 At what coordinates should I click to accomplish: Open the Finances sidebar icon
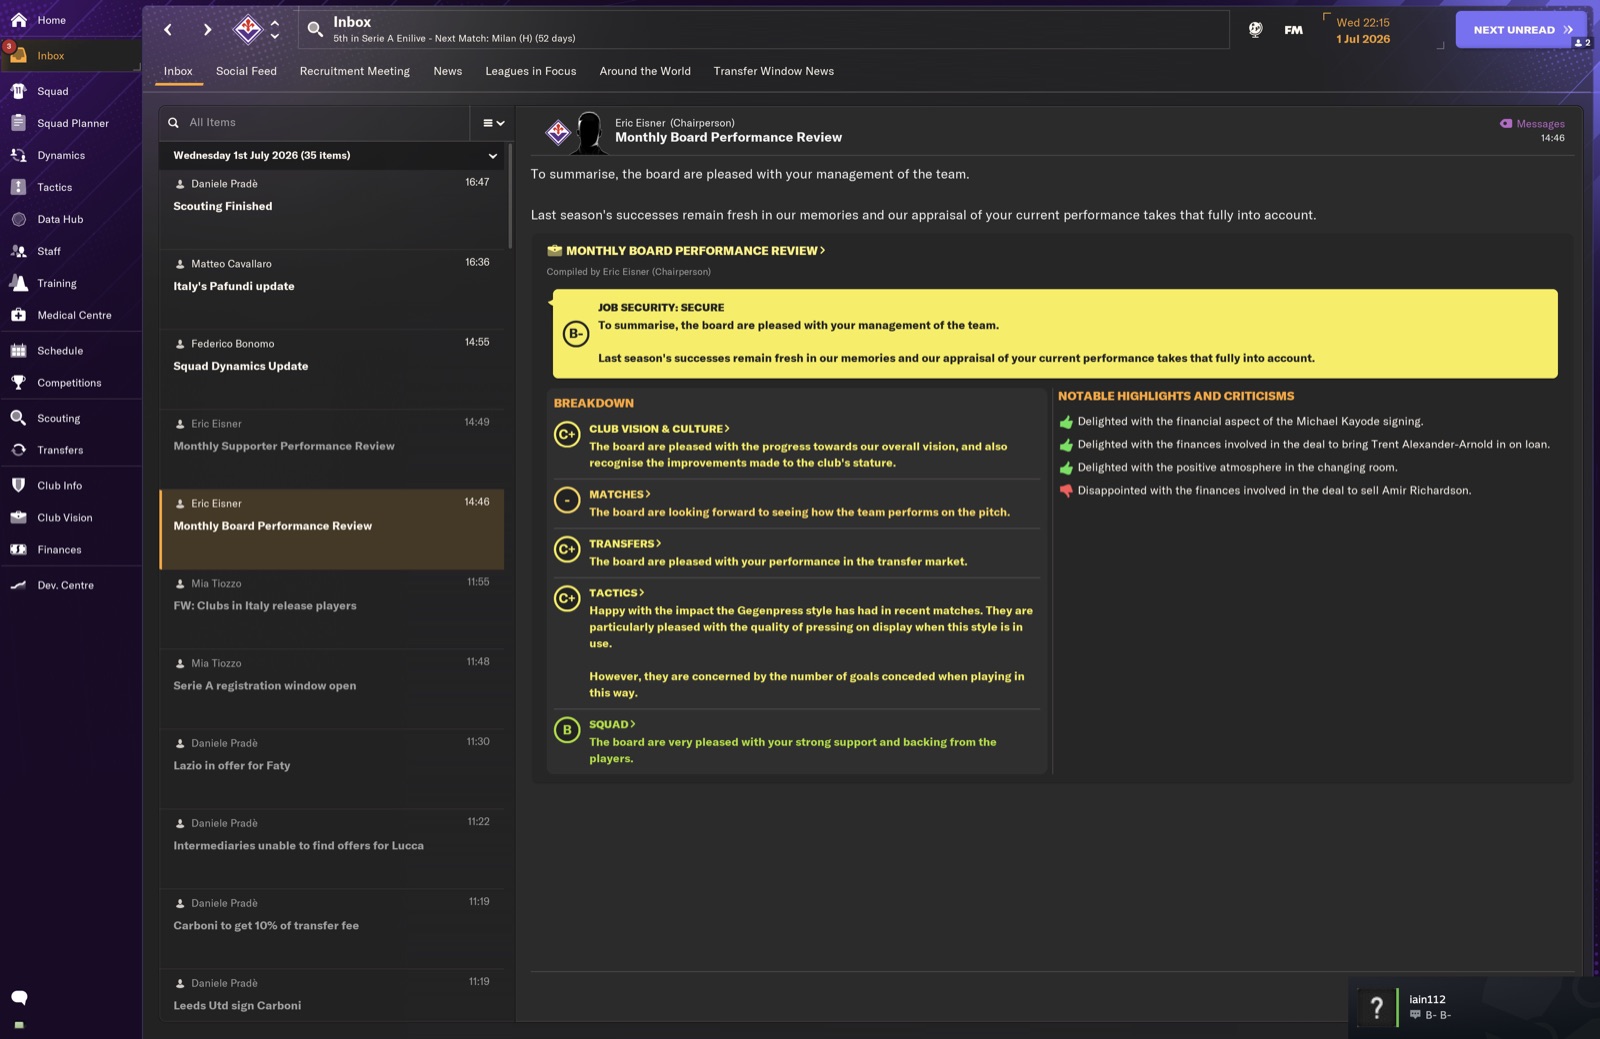pyautogui.click(x=18, y=549)
